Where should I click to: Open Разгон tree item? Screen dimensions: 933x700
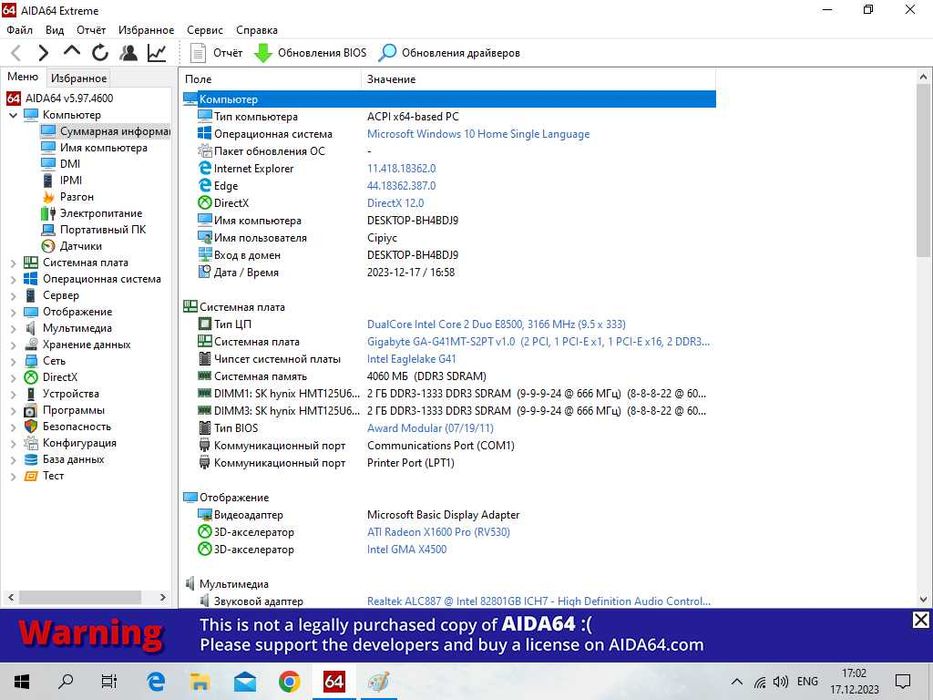(x=68, y=196)
